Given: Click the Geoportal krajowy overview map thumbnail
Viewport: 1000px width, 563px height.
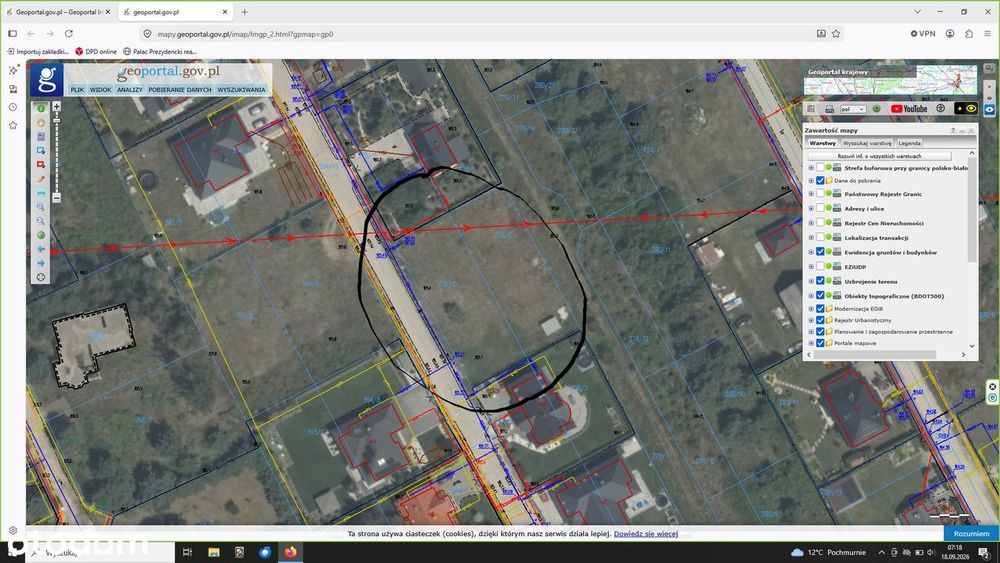Looking at the screenshot, I should (890, 80).
